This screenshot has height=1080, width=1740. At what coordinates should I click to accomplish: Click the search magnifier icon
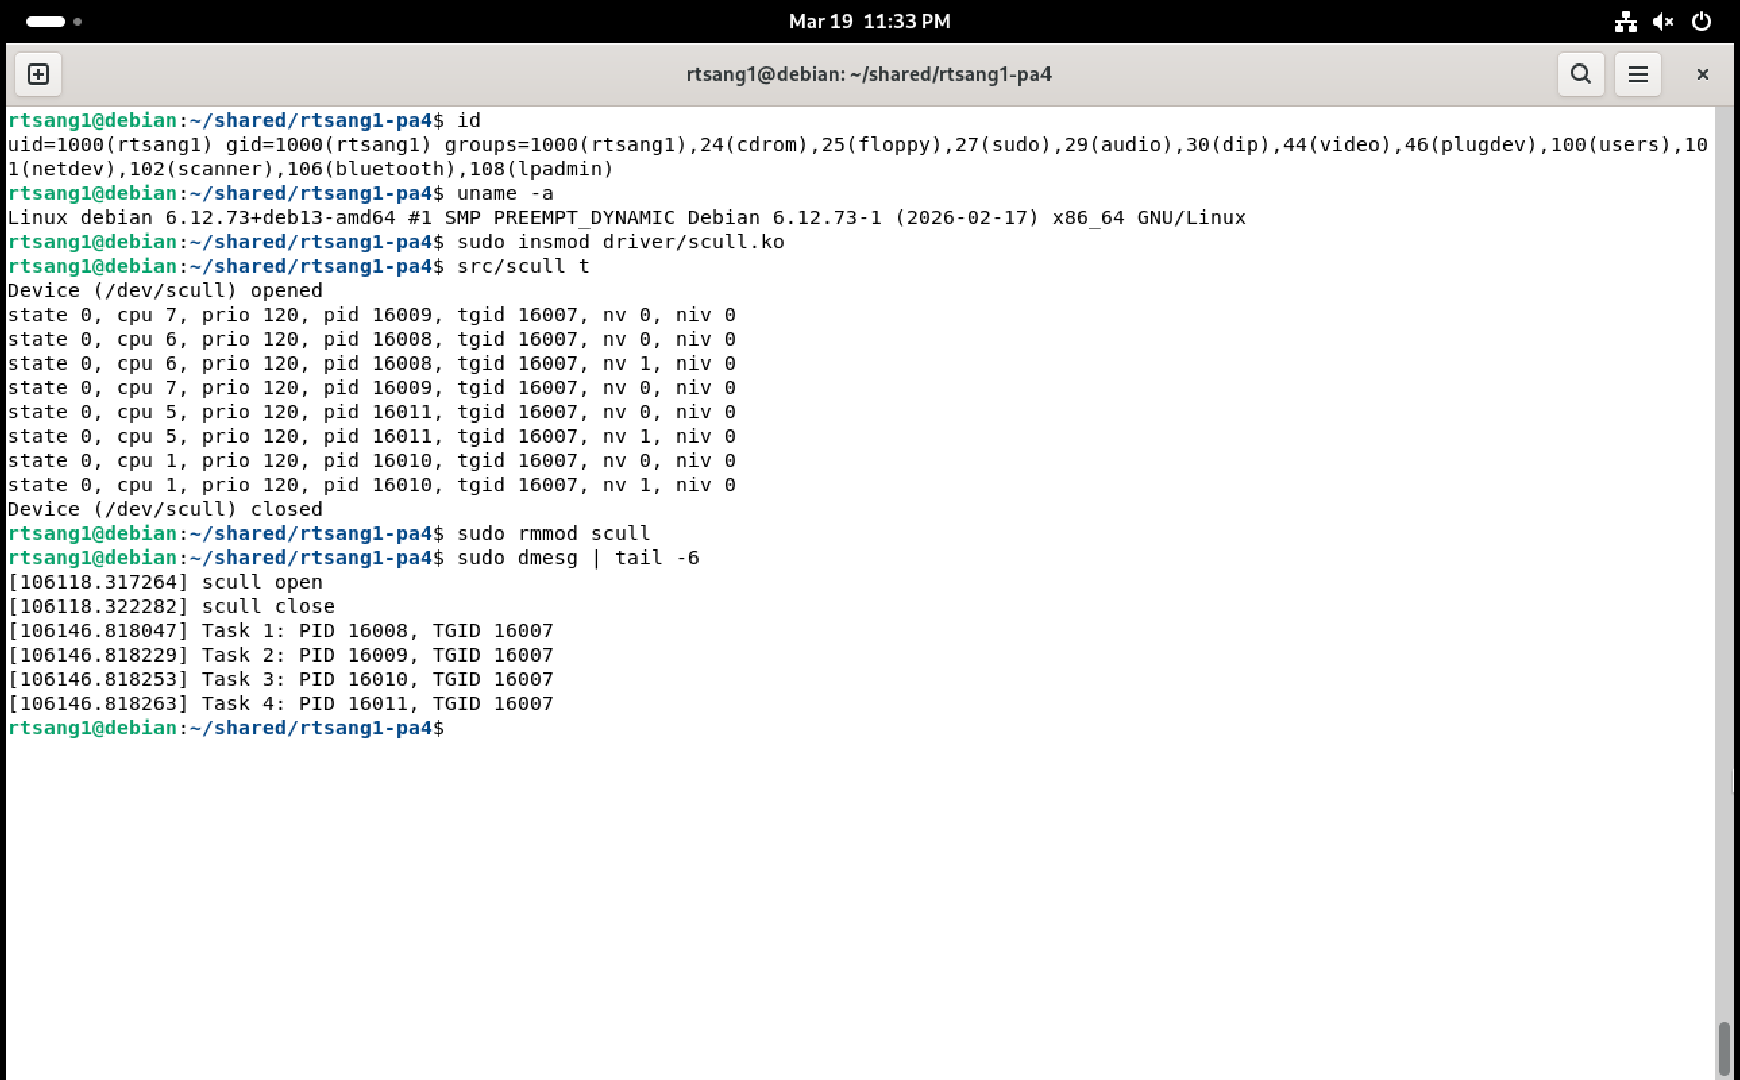coord(1580,74)
